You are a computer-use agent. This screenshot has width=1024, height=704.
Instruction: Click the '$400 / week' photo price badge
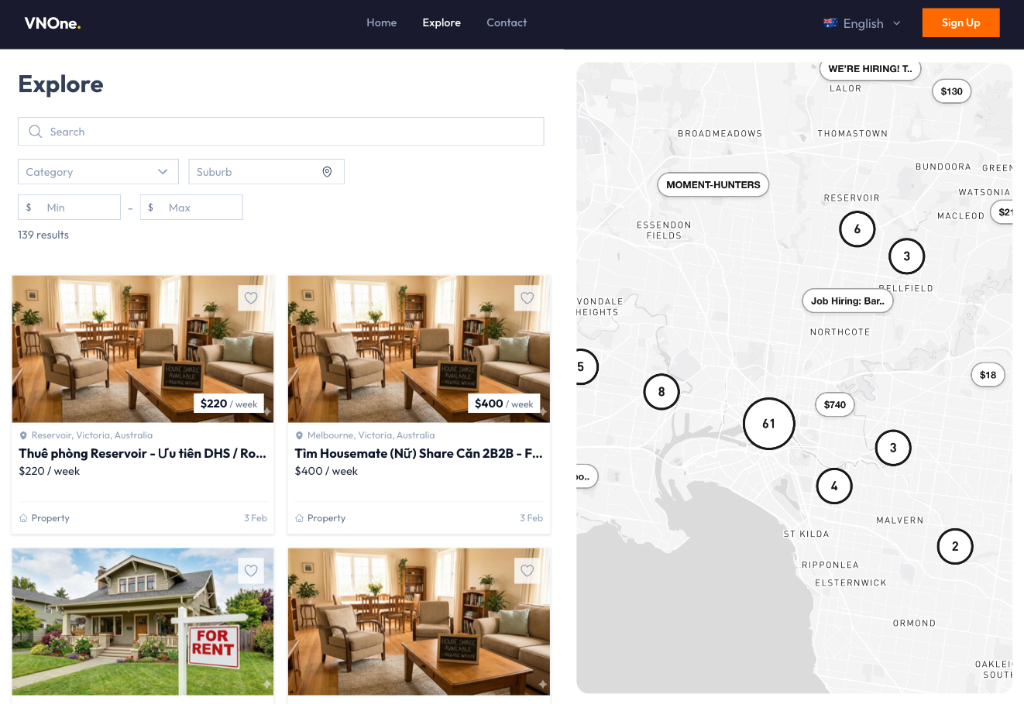point(504,404)
